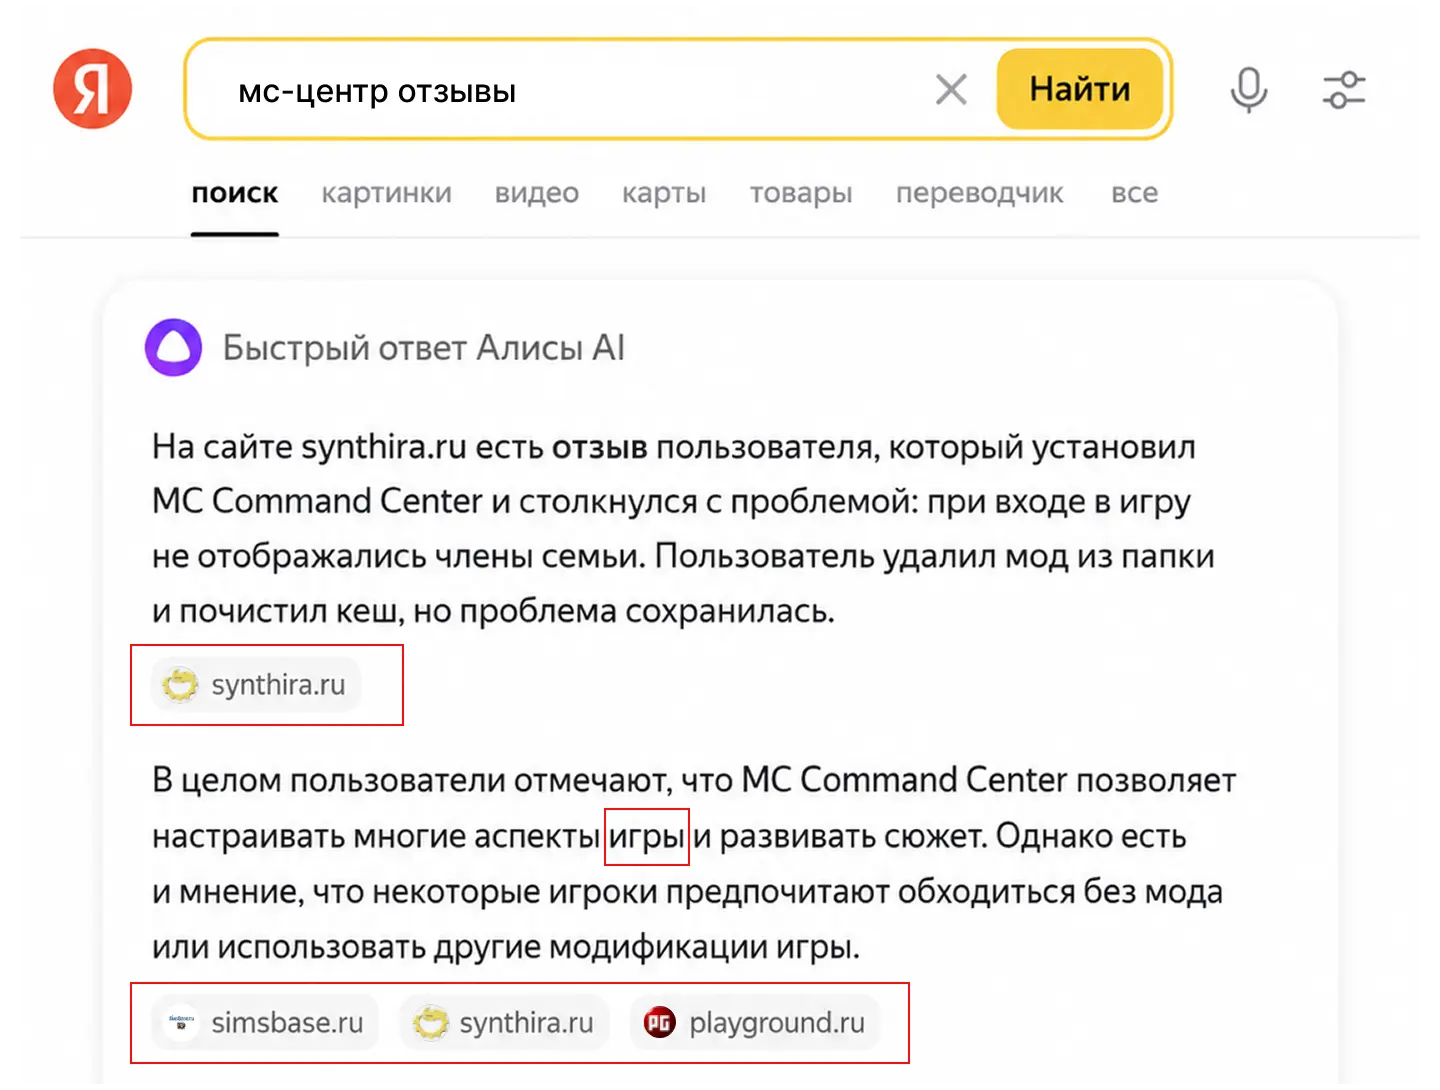Open the simsbase.ru source chip
Image resolution: width=1440 pixels, height=1090 pixels.
pyautogui.click(x=265, y=1023)
